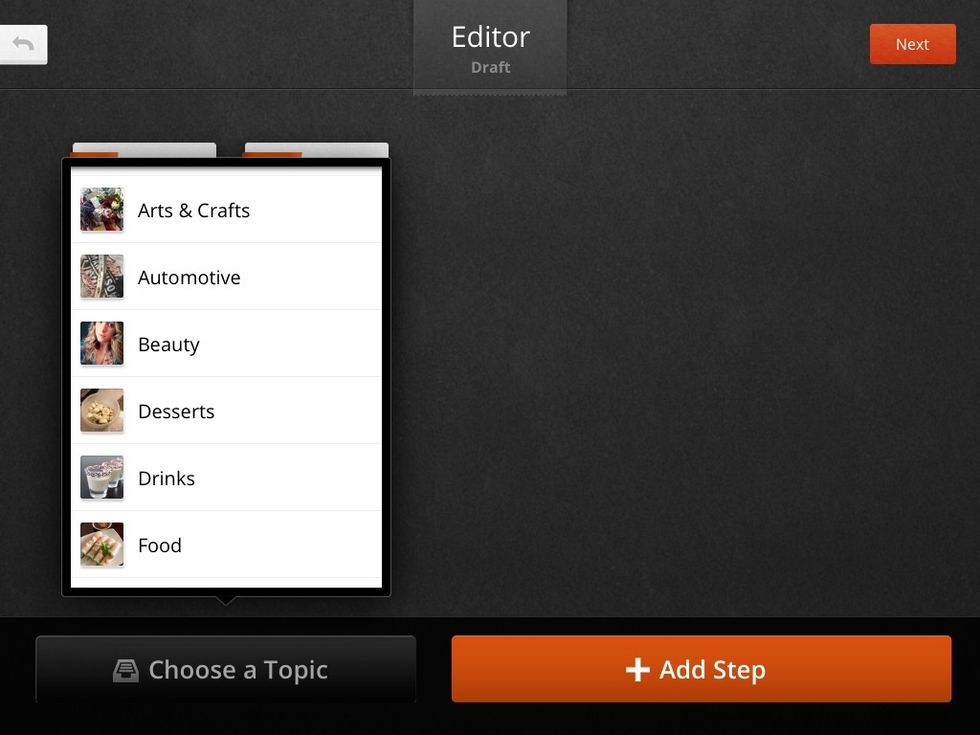
Task: Select the Automotive topic
Action: [226, 277]
